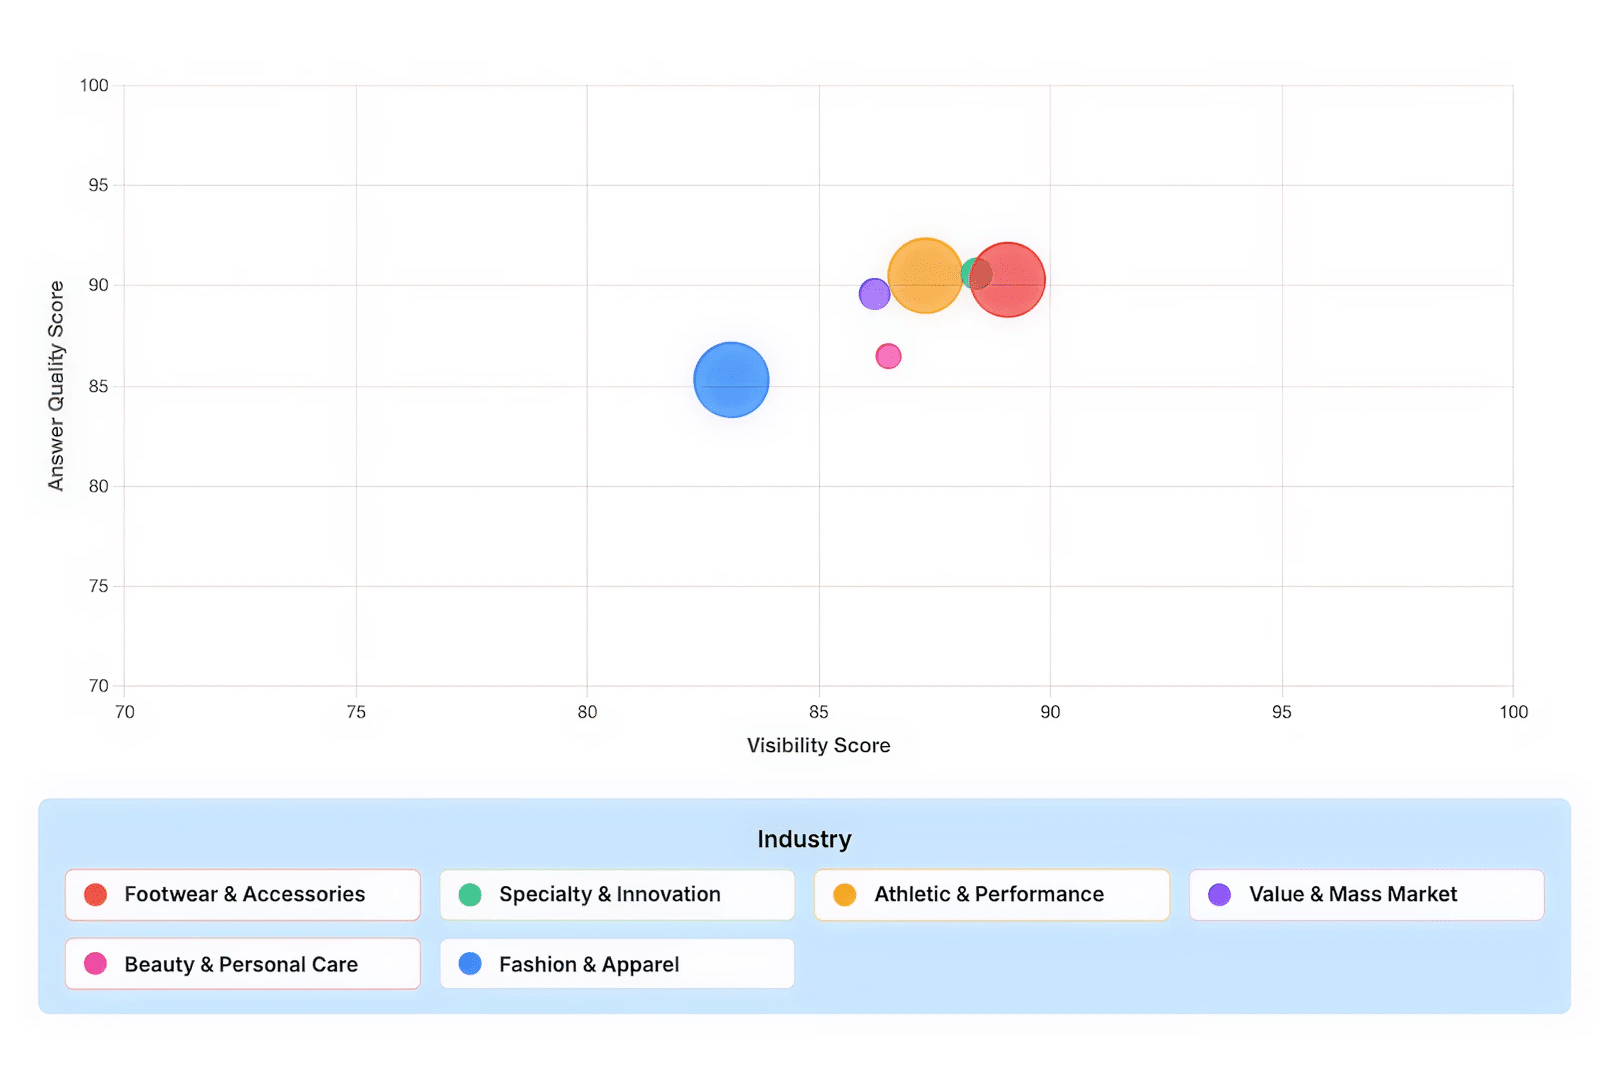Click the blue Fashion & Apparel bubble

click(731, 380)
